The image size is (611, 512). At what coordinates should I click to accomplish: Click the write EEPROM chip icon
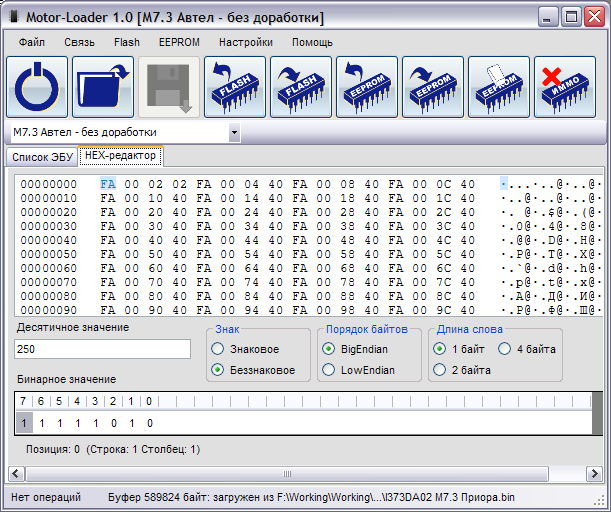(x=433, y=88)
